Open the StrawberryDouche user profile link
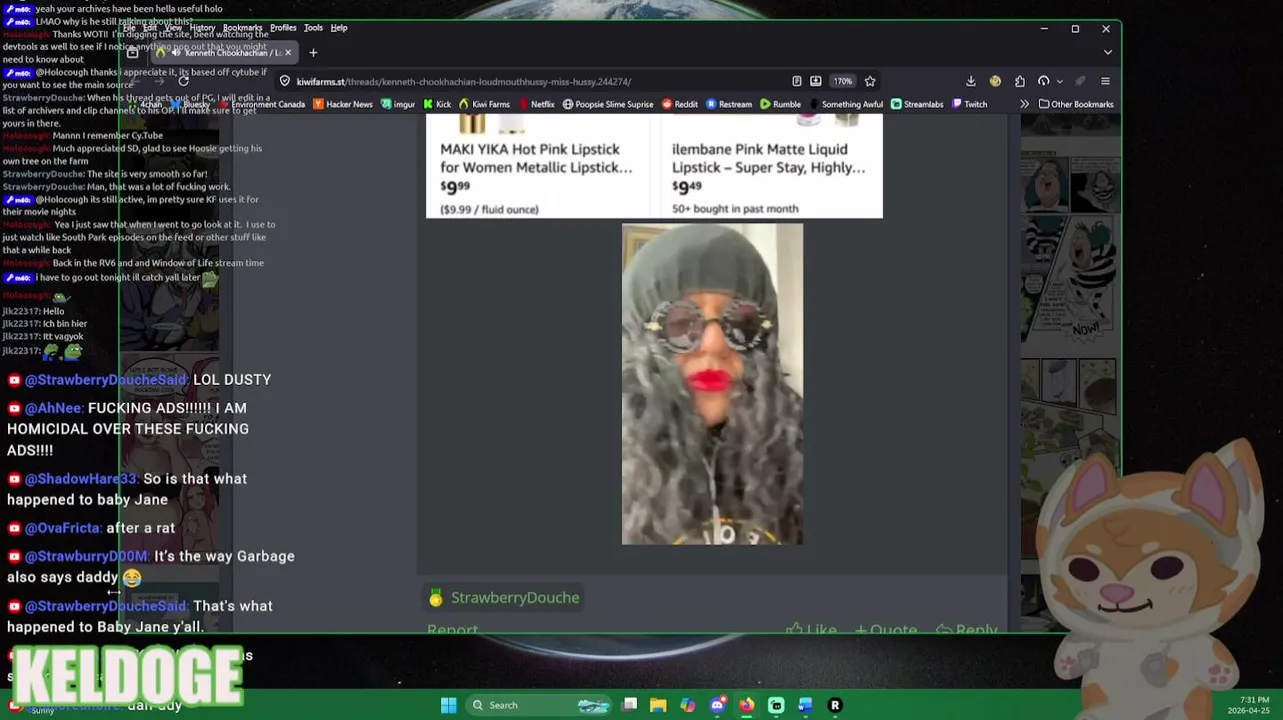1283x720 pixels. [x=515, y=597]
